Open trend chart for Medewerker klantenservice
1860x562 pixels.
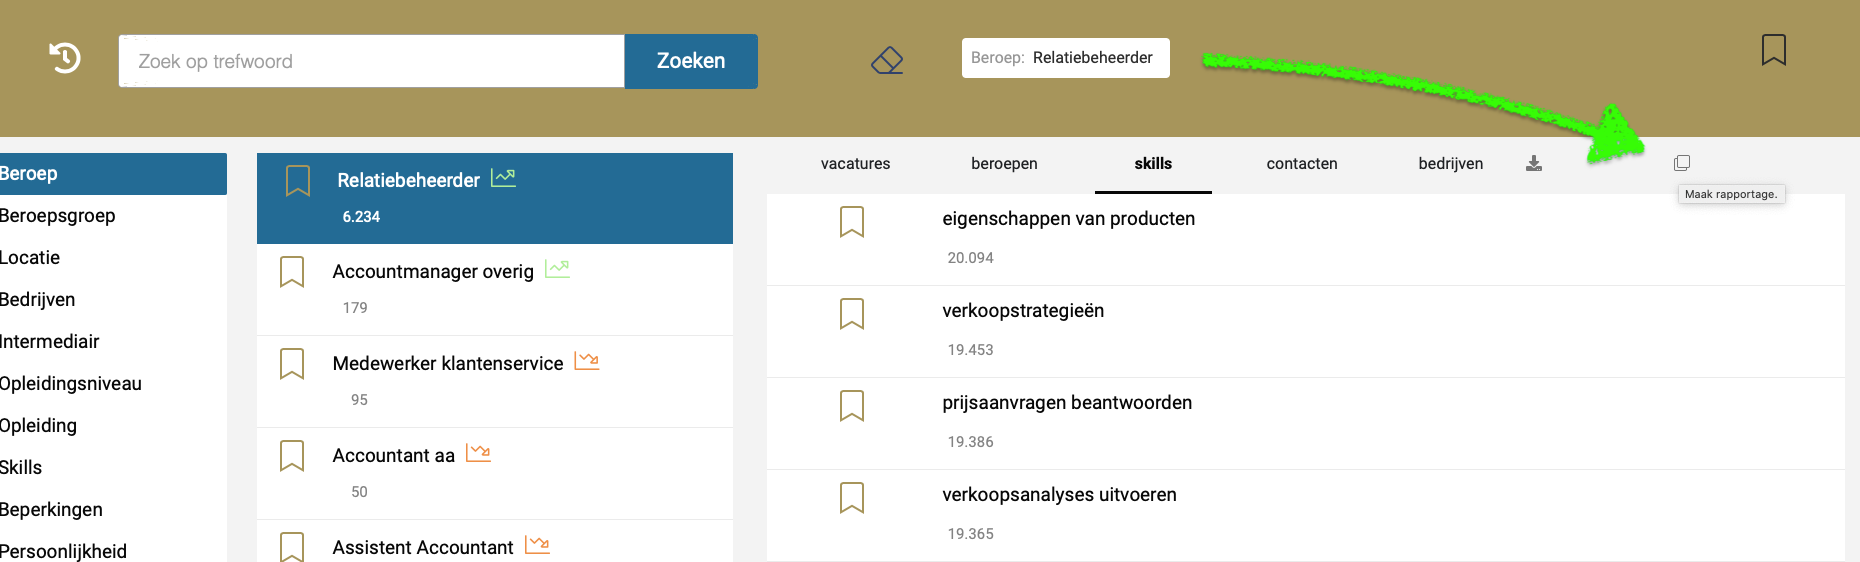[587, 361]
